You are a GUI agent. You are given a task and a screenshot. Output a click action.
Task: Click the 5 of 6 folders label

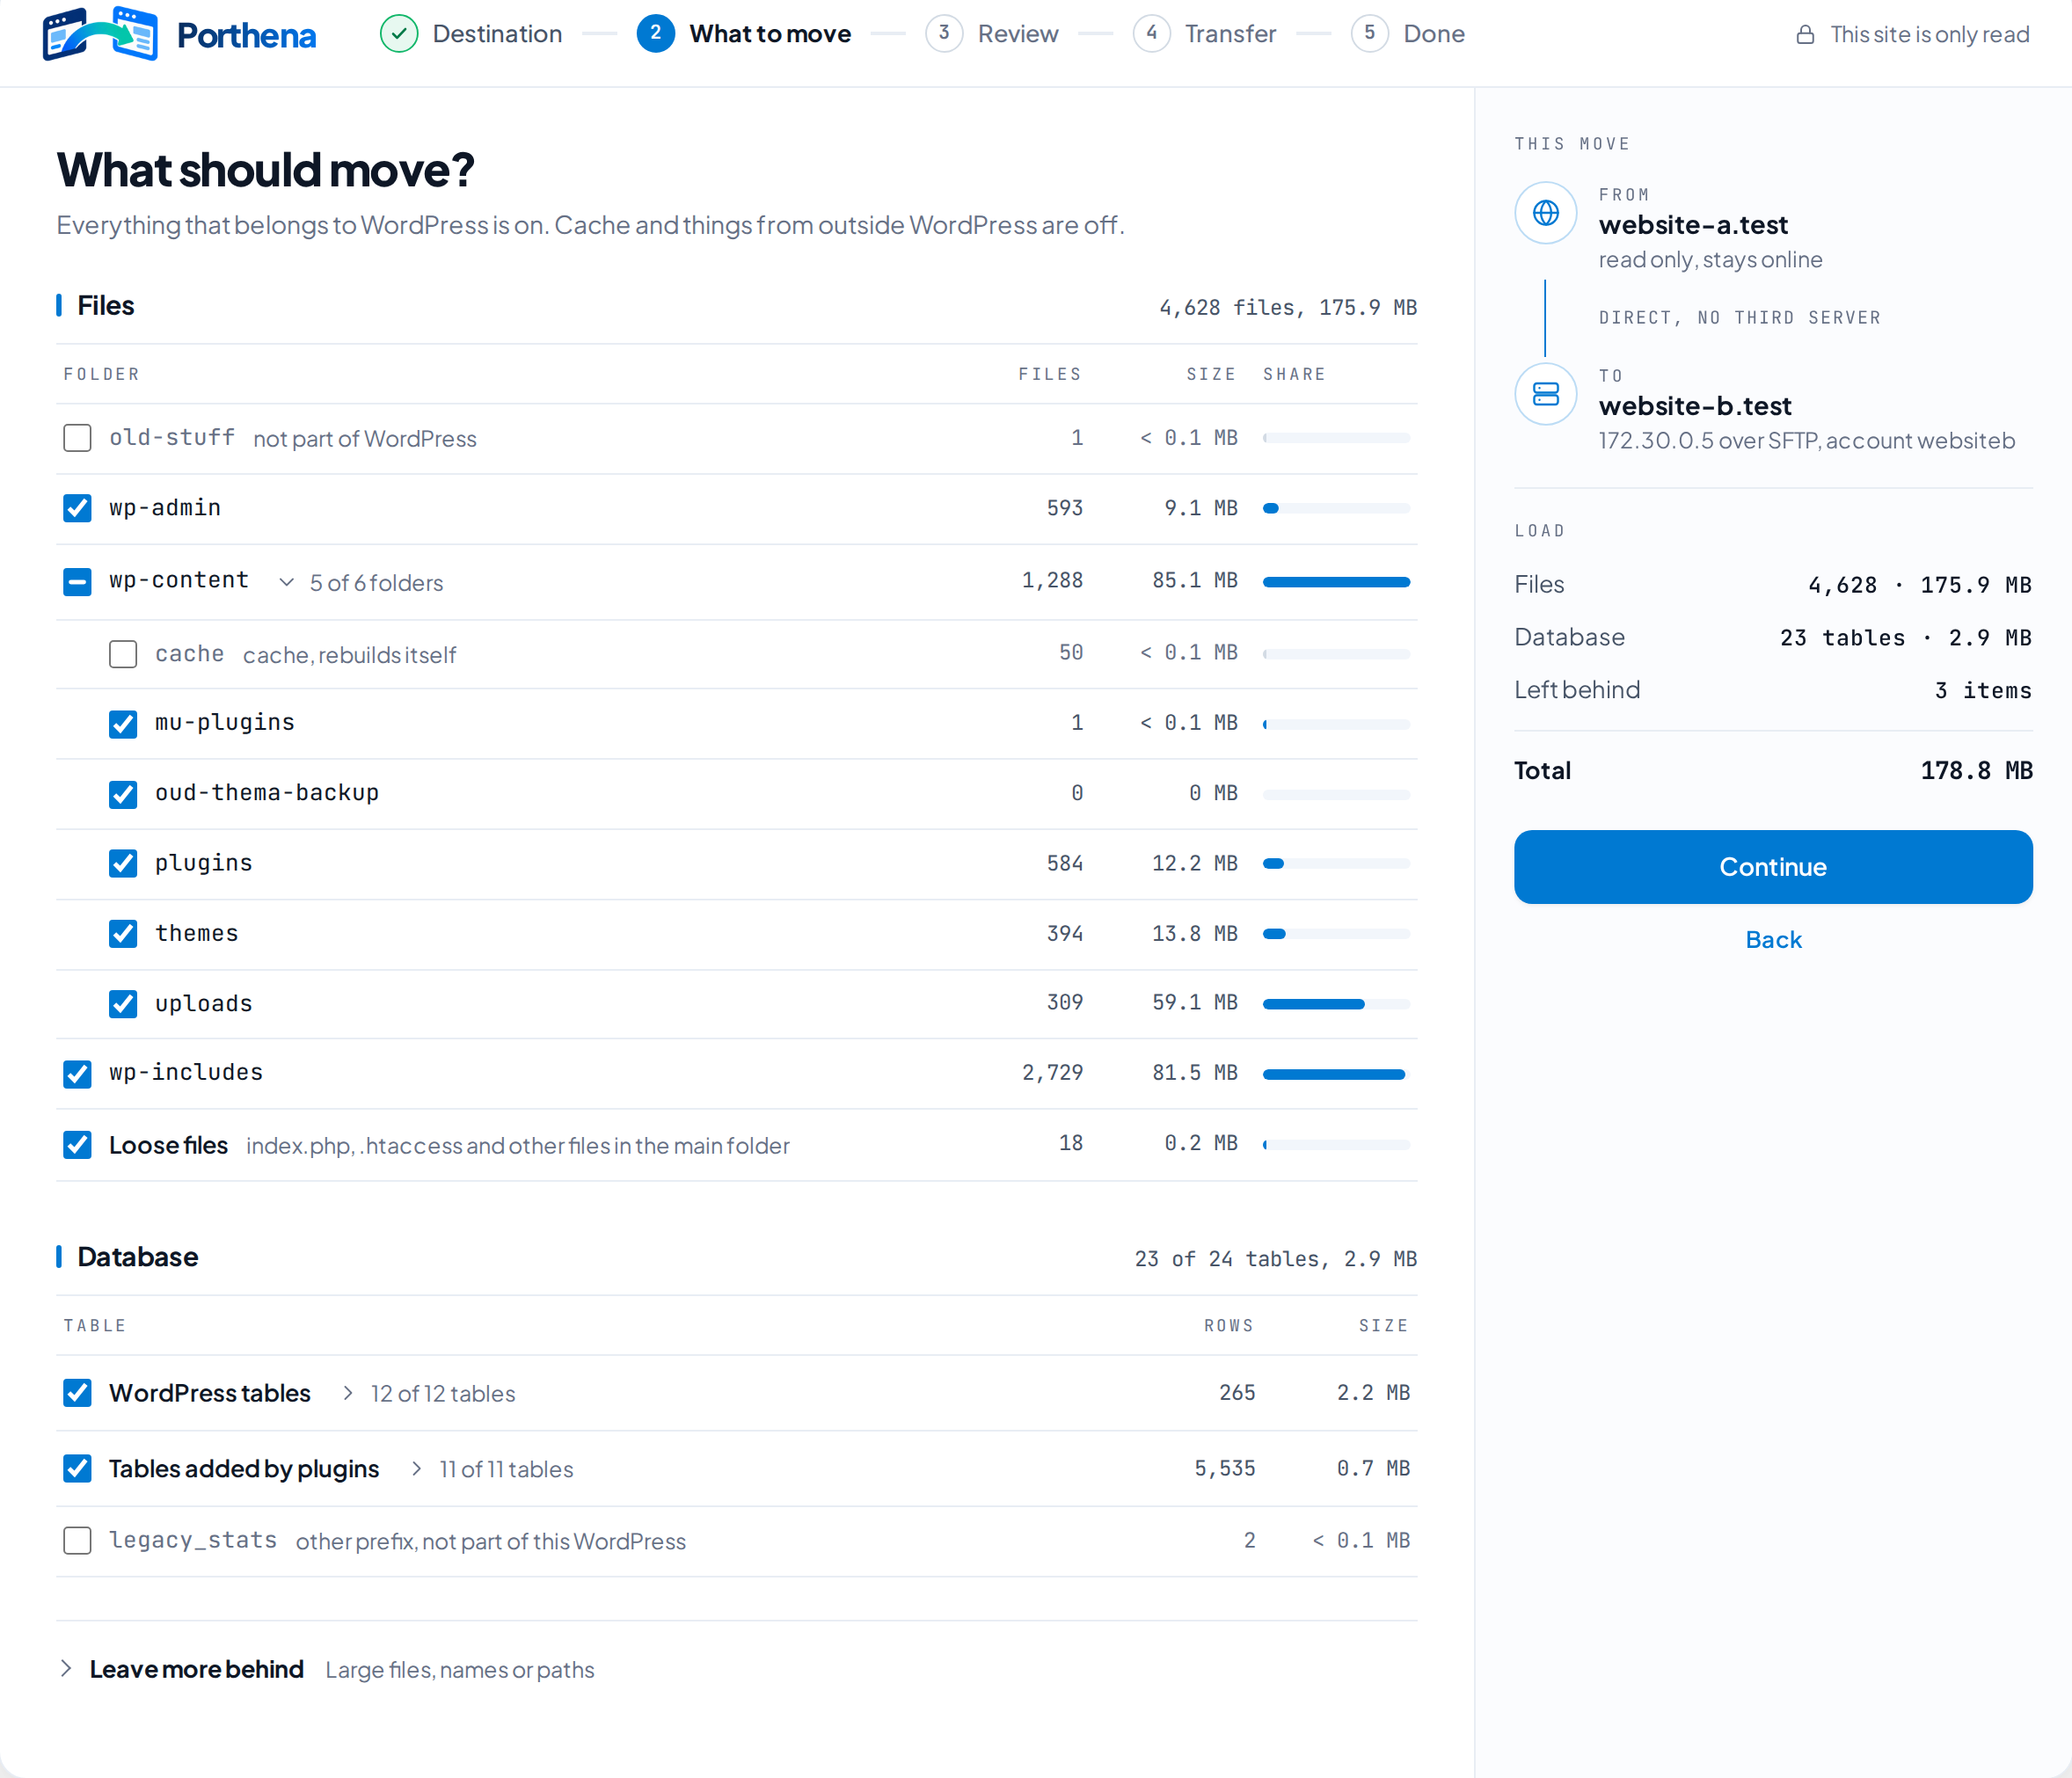[x=376, y=583]
